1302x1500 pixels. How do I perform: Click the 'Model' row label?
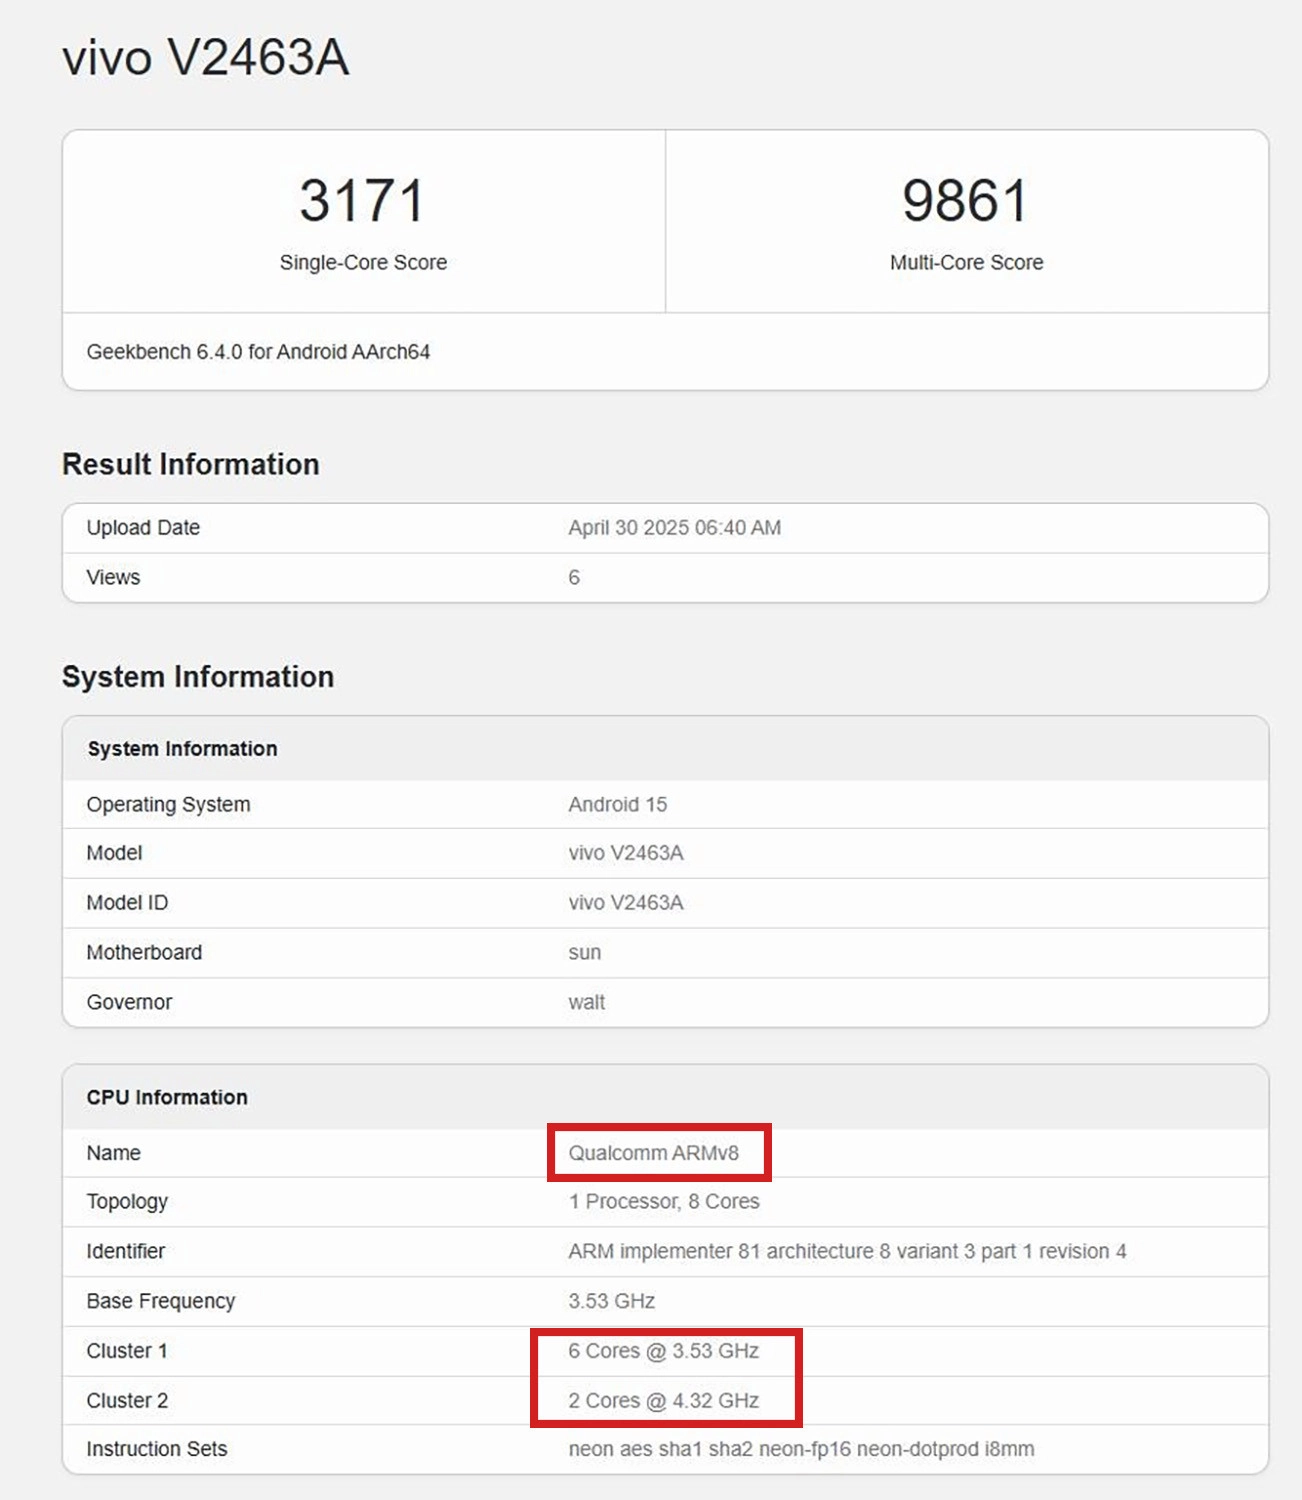pos(114,853)
